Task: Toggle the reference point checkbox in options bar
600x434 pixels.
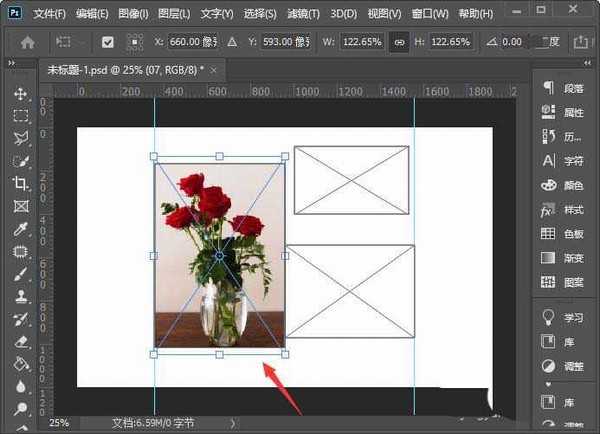Action: pyautogui.click(x=107, y=43)
